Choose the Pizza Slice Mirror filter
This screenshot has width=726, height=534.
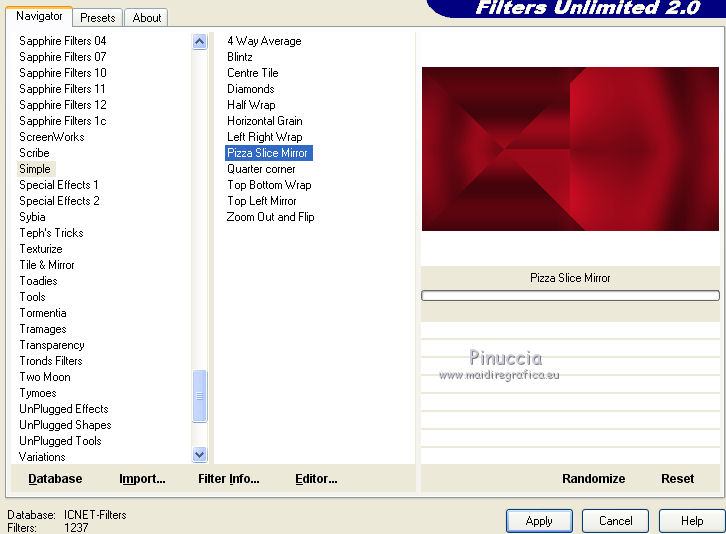tap(269, 153)
